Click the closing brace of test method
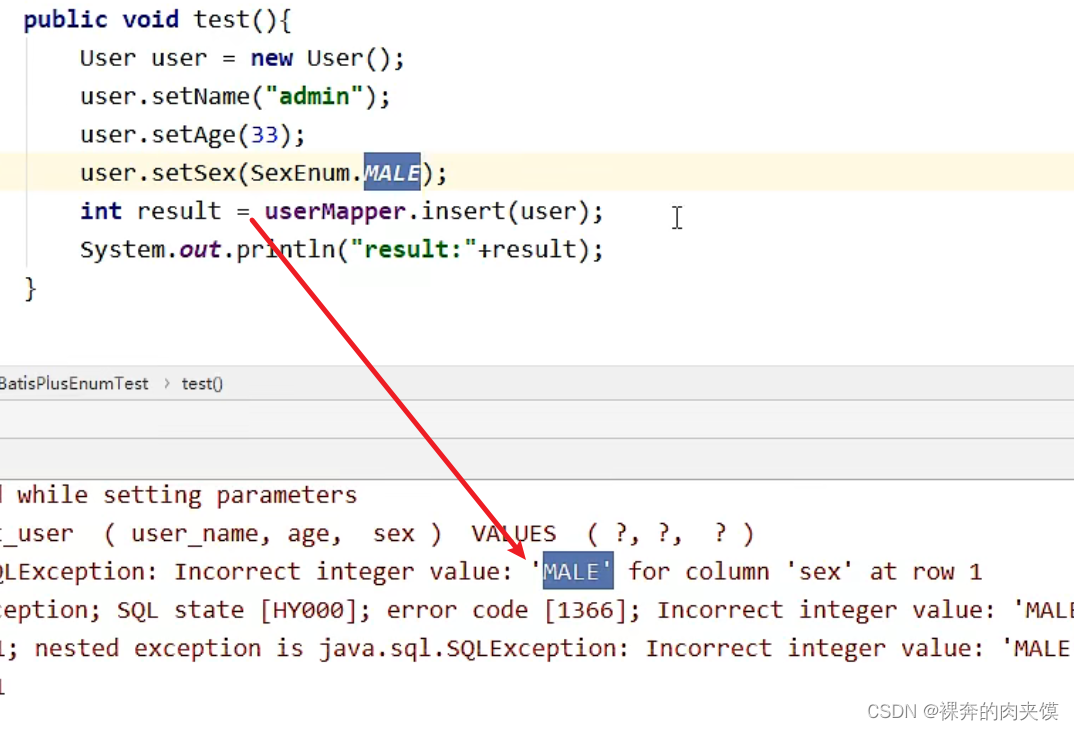 coord(30,289)
